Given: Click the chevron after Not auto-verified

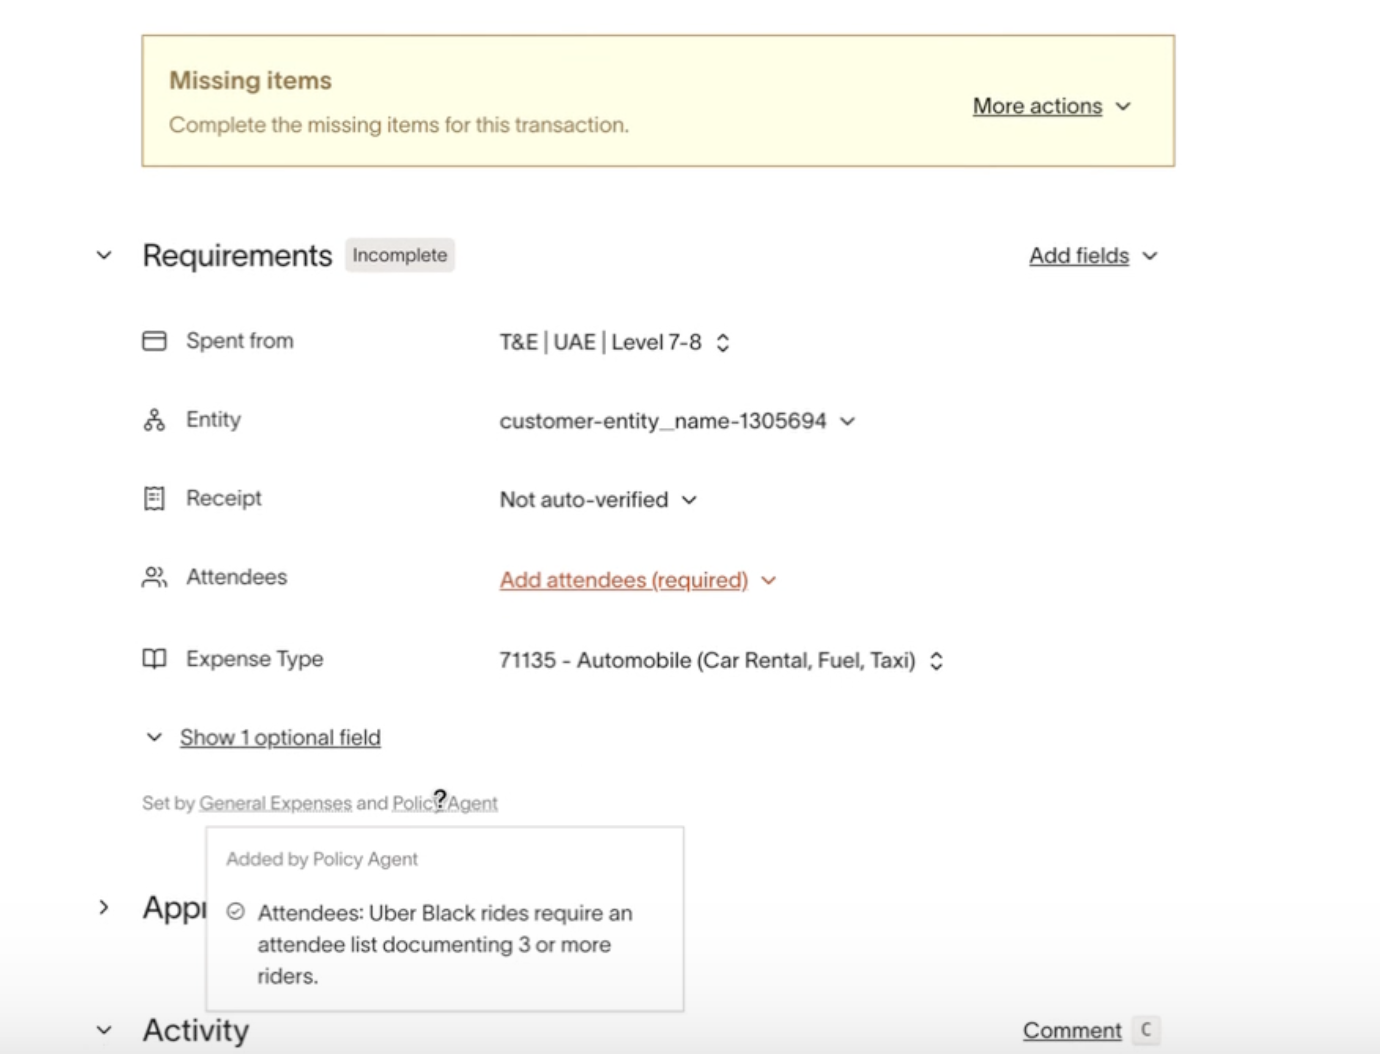Looking at the screenshot, I should (689, 500).
